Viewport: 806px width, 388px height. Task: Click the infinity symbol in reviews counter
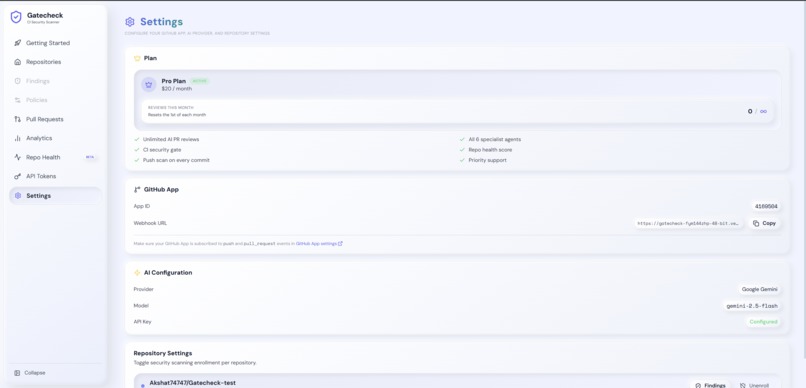click(x=763, y=111)
